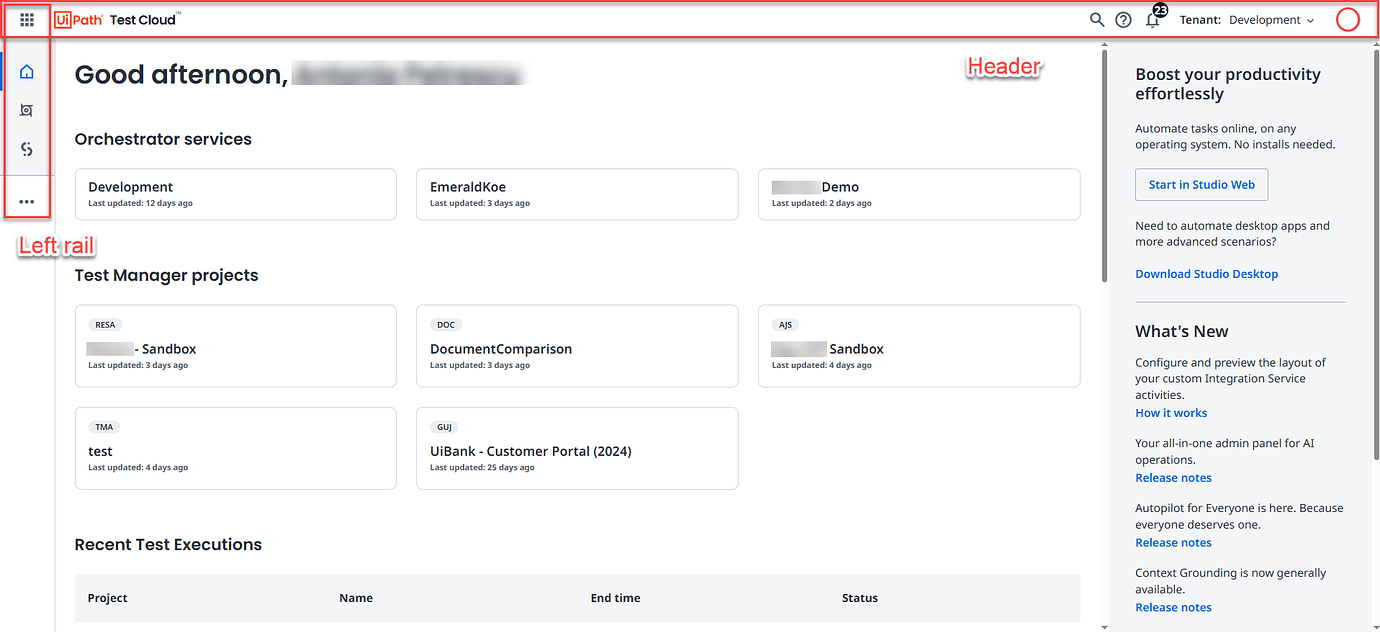
Task: Select the Home icon in the left rail
Action: (27, 70)
